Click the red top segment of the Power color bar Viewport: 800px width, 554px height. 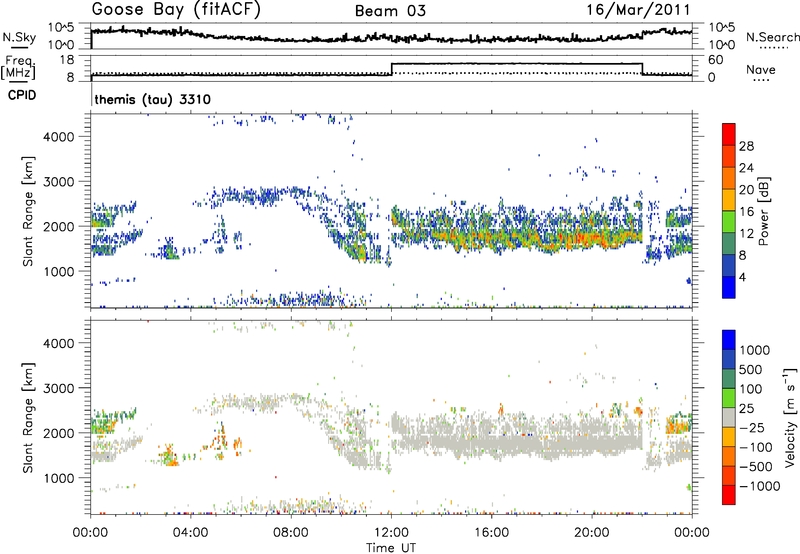point(729,134)
